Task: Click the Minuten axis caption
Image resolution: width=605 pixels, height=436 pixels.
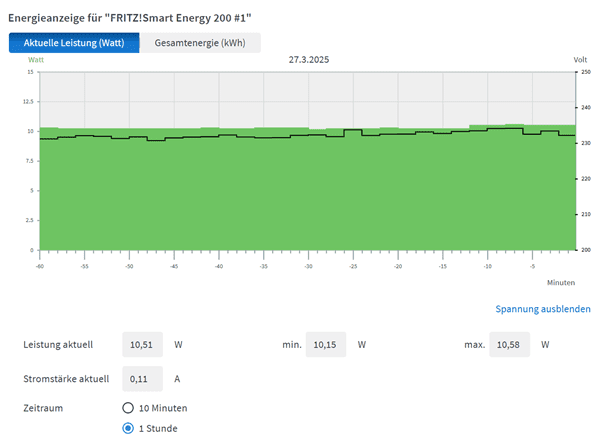Action: 561,282
